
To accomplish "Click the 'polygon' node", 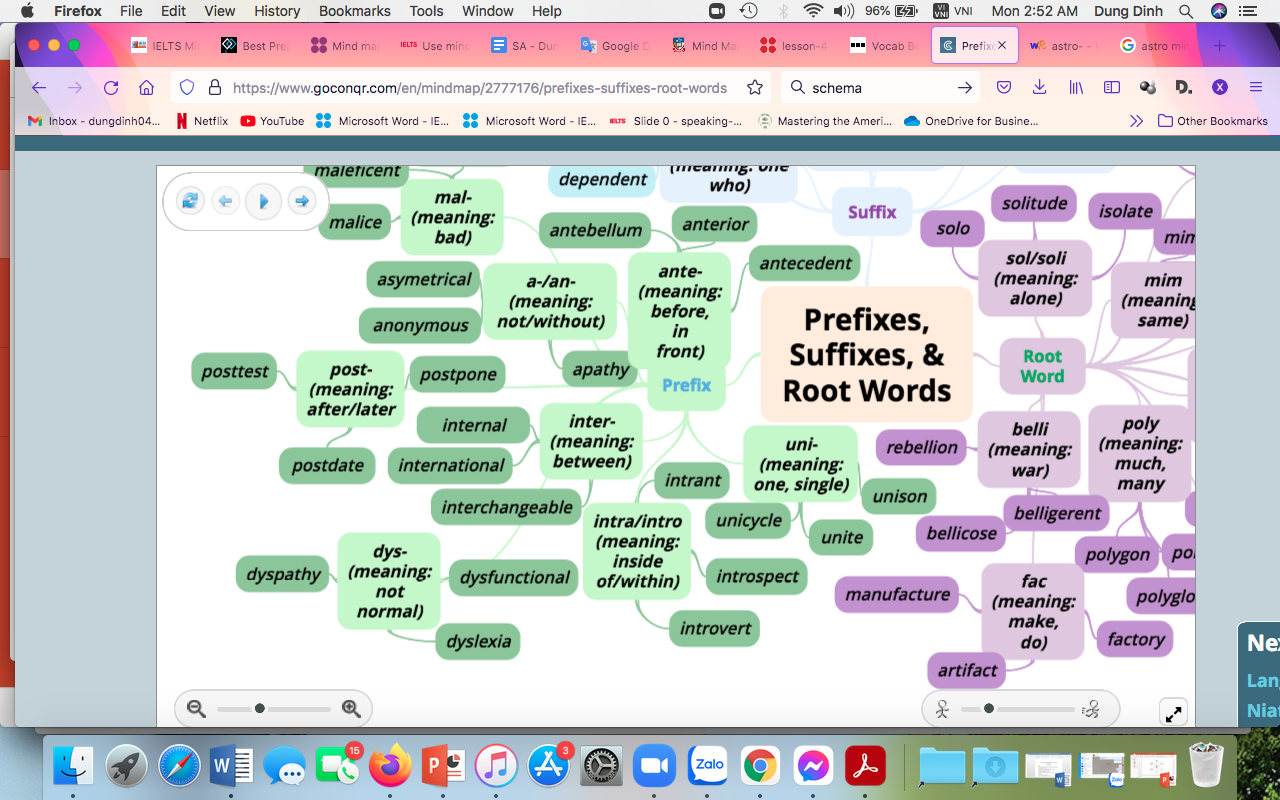I will click(x=1117, y=554).
